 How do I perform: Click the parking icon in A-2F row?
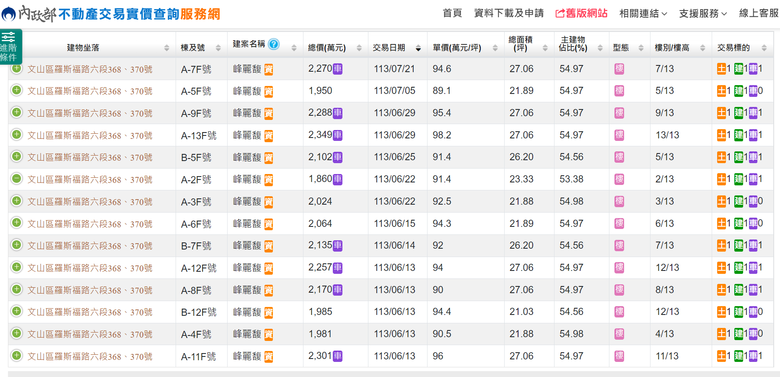tap(337, 179)
